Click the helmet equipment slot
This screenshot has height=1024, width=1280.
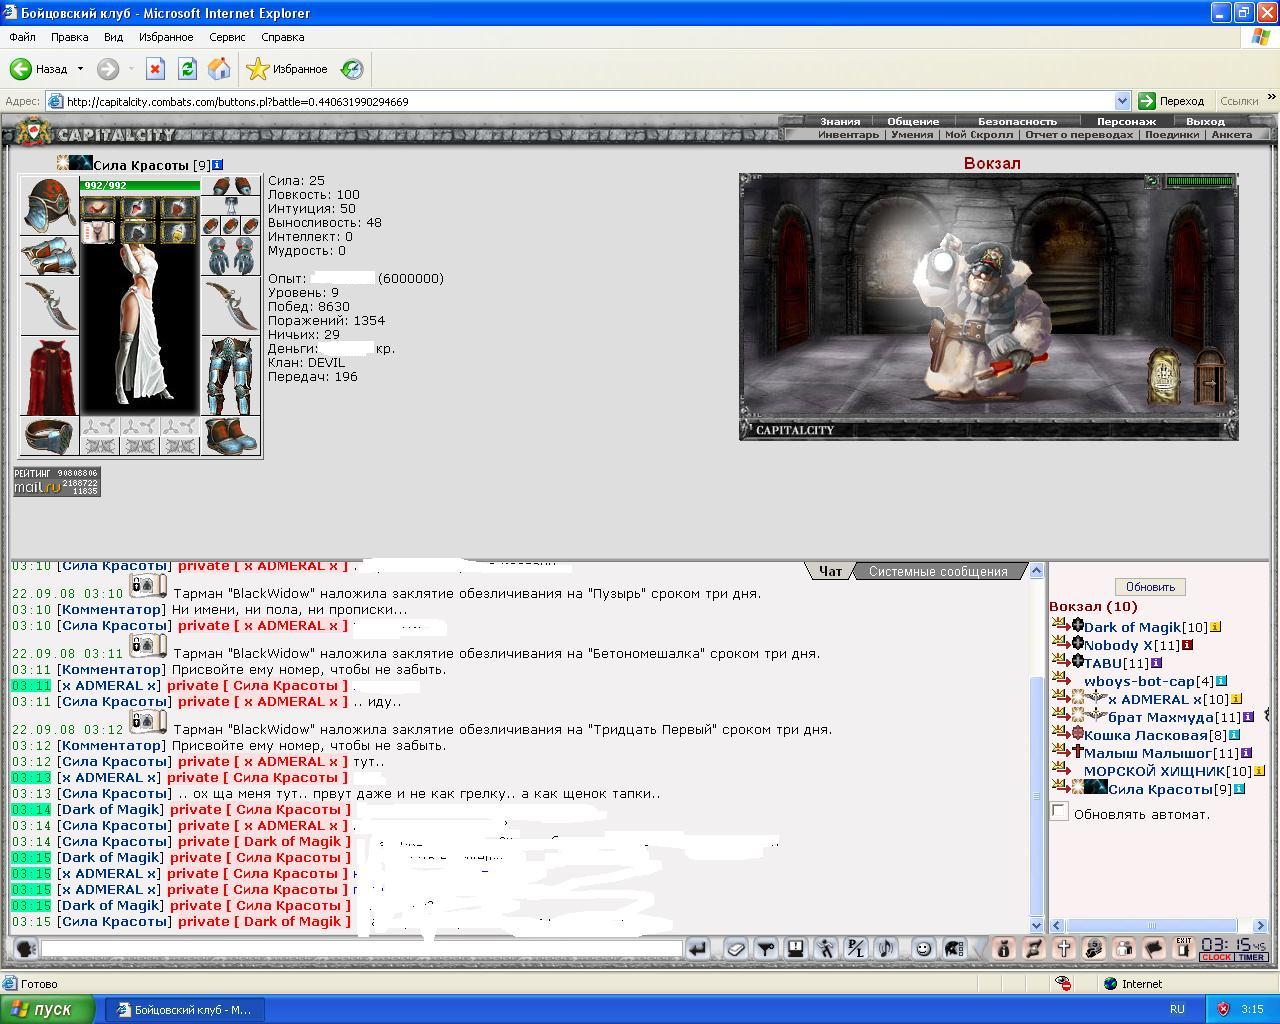(49, 205)
